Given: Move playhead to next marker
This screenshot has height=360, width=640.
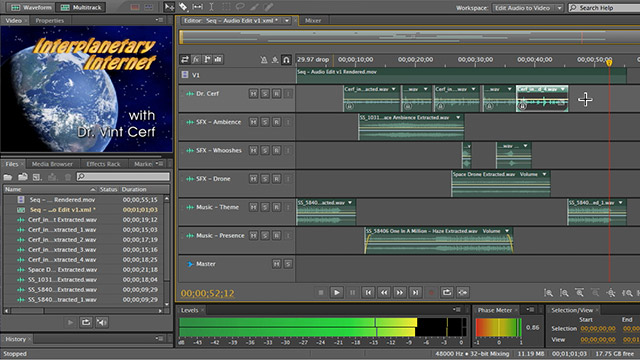Looking at the screenshot, I should point(415,292).
